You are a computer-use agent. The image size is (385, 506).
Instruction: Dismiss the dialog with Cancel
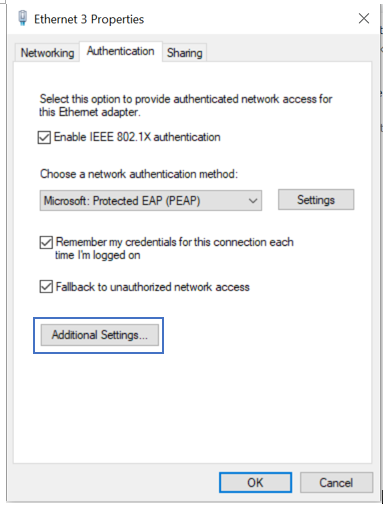[336, 482]
